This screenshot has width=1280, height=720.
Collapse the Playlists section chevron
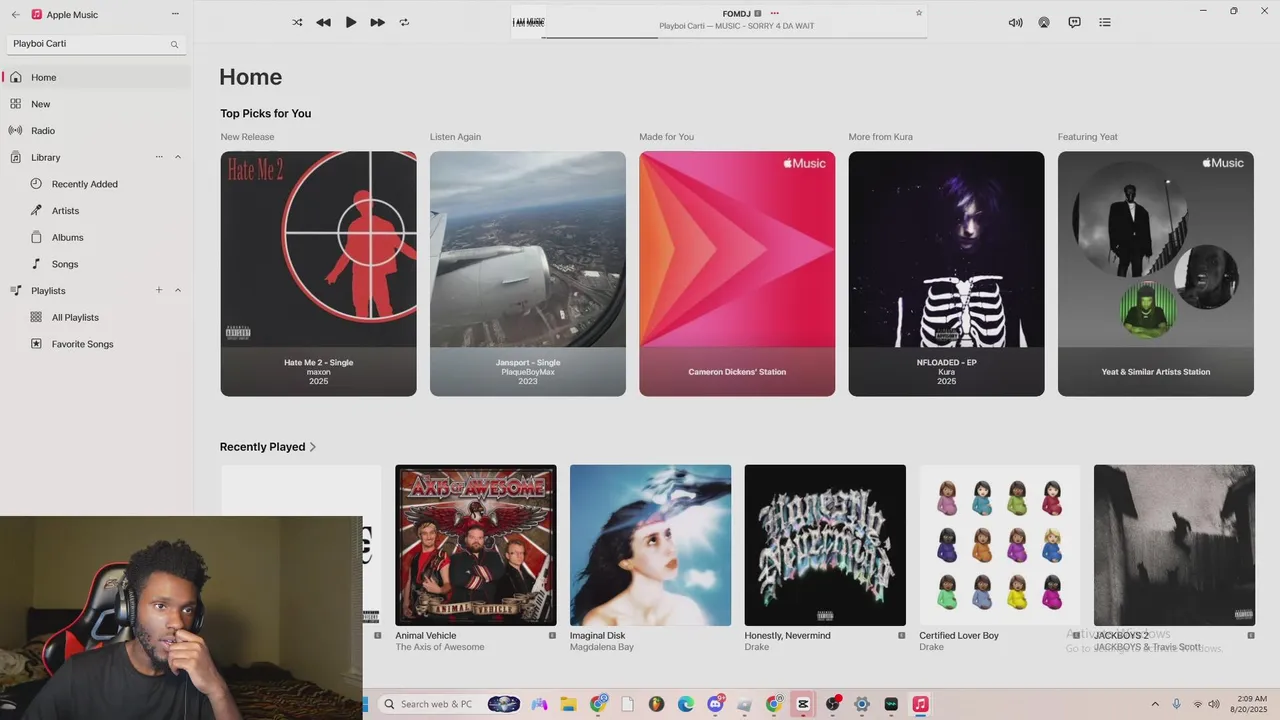[178, 290]
